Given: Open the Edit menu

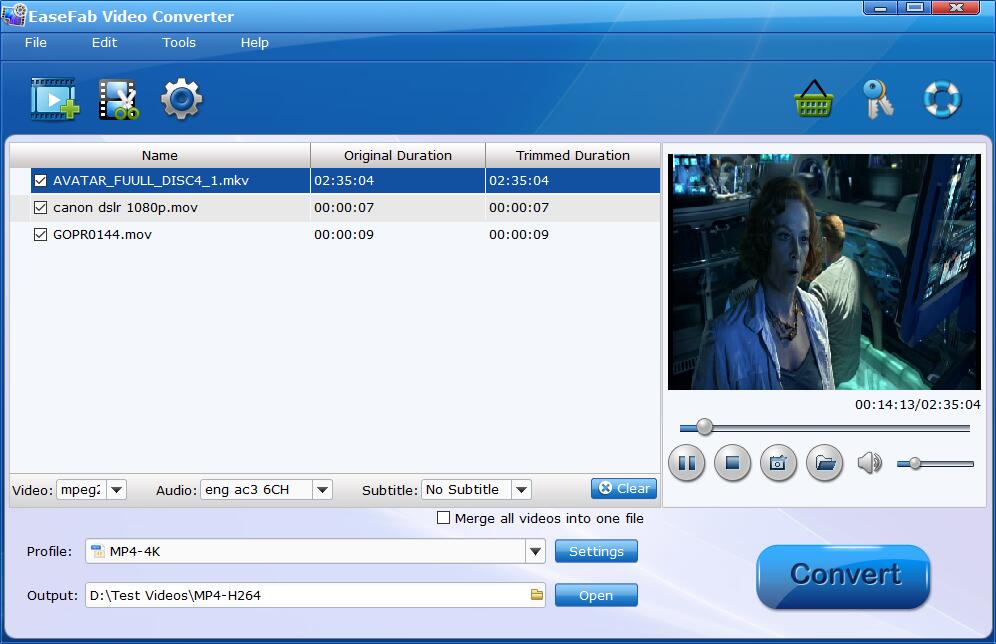Looking at the screenshot, I should [104, 43].
